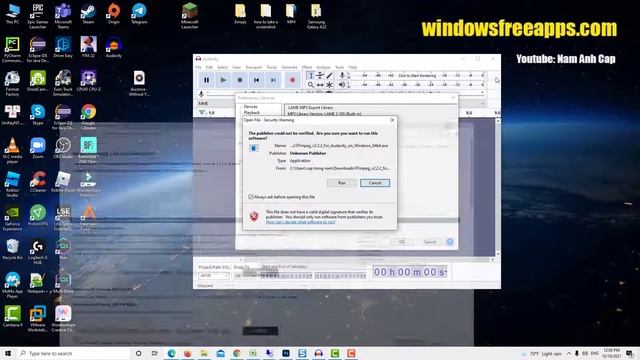Select the Zoom (magnifier) tool
Image resolution: width=640 pixels, height=360 pixels.
[x=311, y=85]
